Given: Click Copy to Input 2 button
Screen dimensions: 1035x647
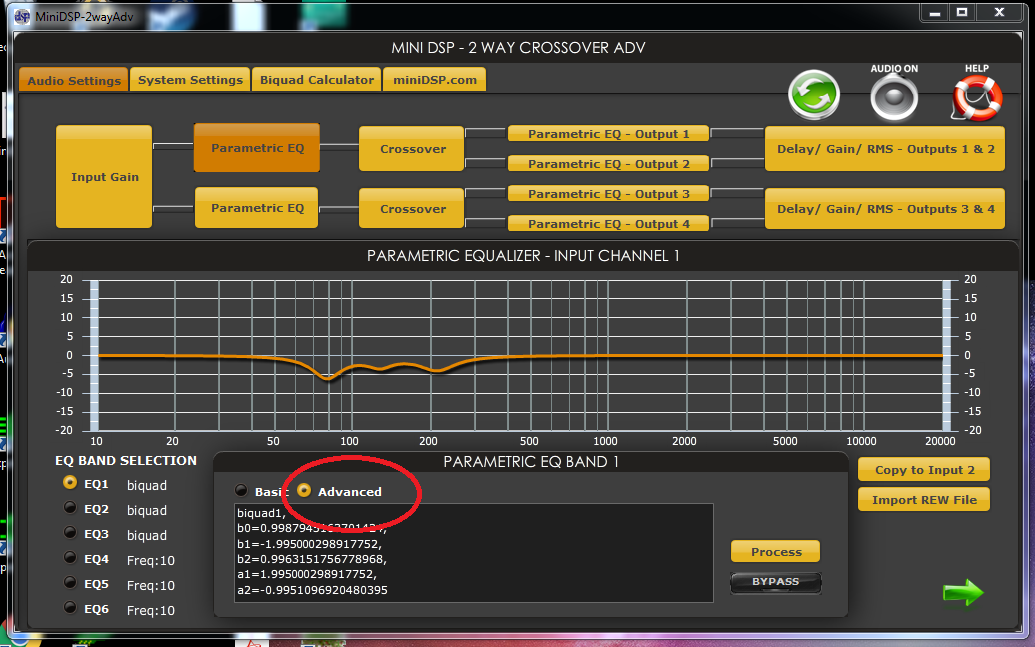Looking at the screenshot, I should pyautogui.click(x=924, y=469).
